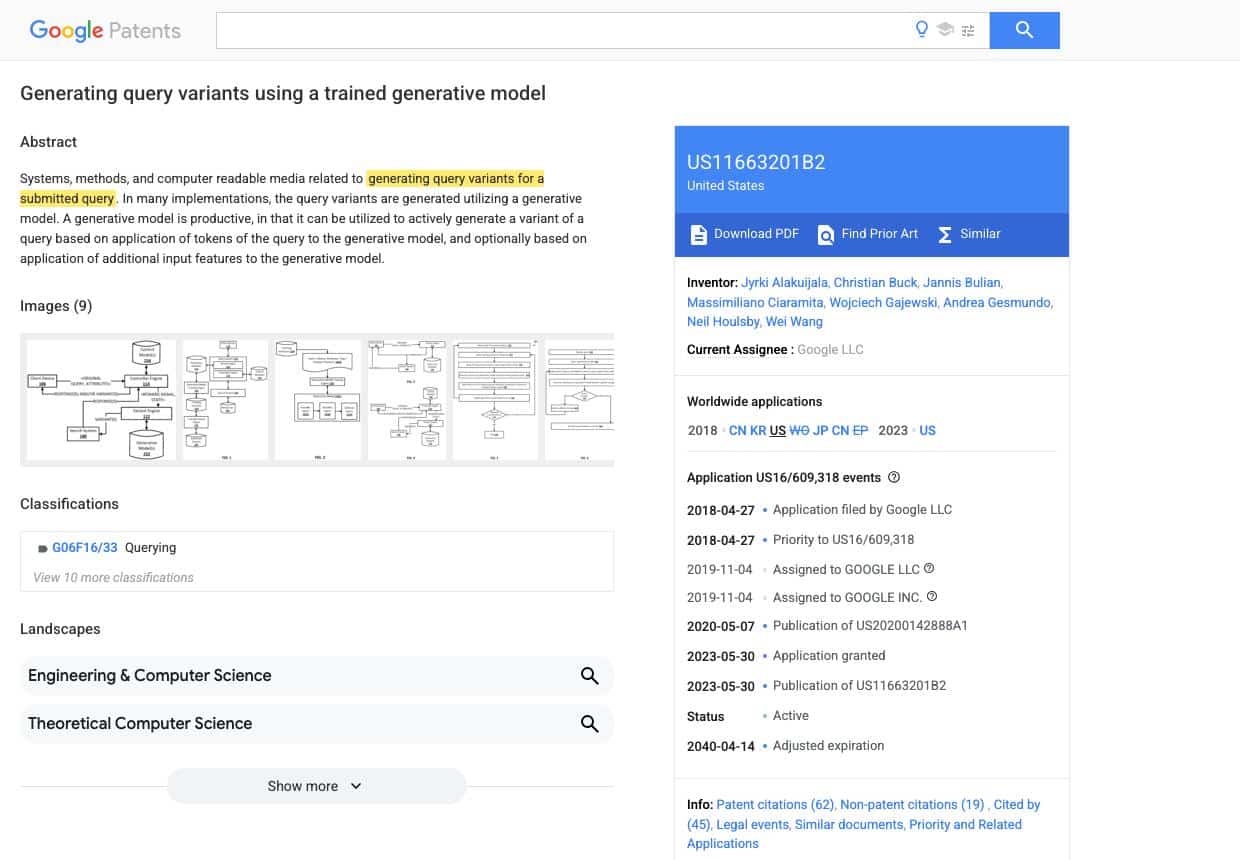Click help icon next to GOOGLE INC.
The image size is (1240, 860).
tap(932, 596)
